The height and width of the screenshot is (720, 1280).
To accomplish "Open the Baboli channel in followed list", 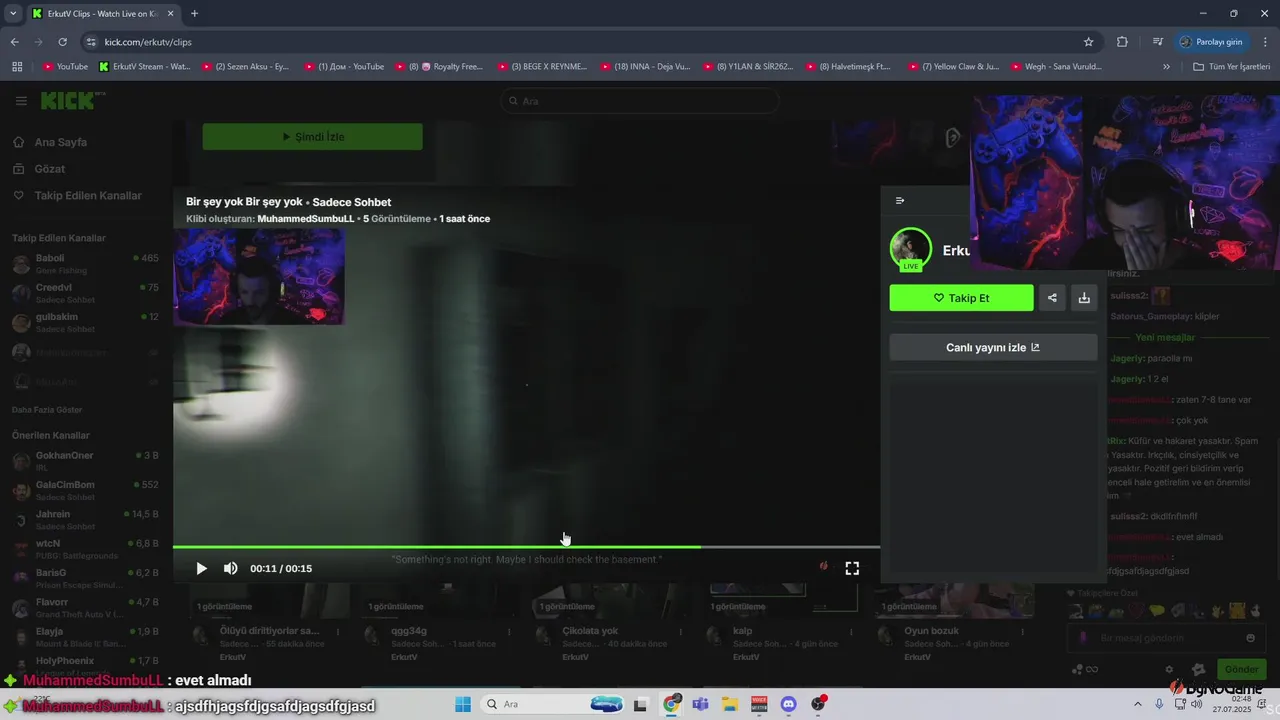I will tap(85, 263).
